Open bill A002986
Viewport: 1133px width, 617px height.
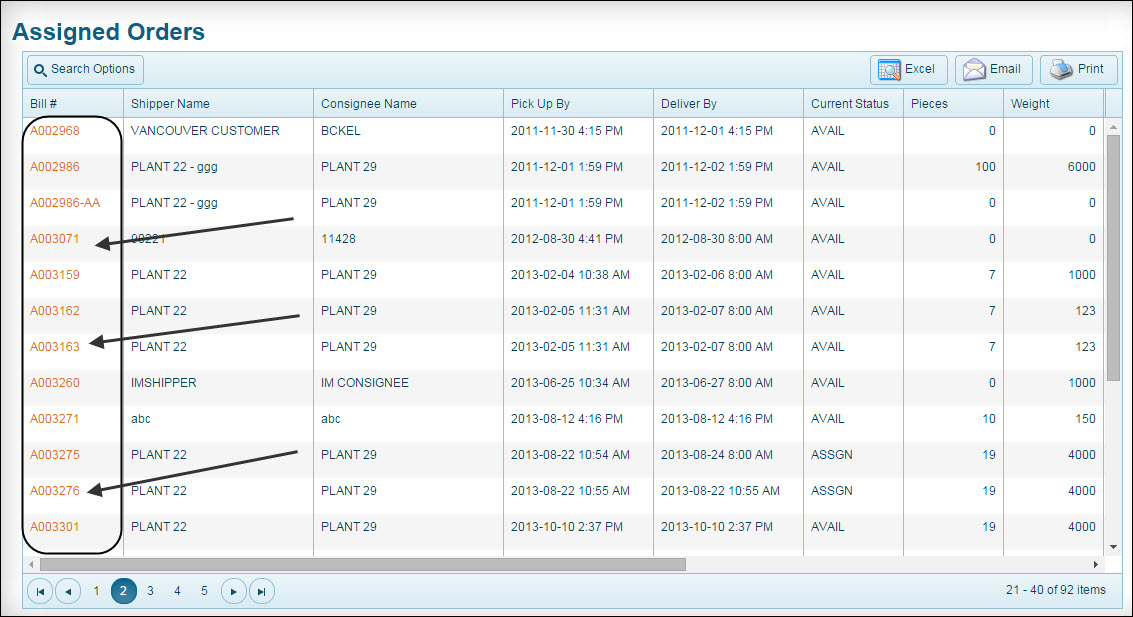coord(55,167)
